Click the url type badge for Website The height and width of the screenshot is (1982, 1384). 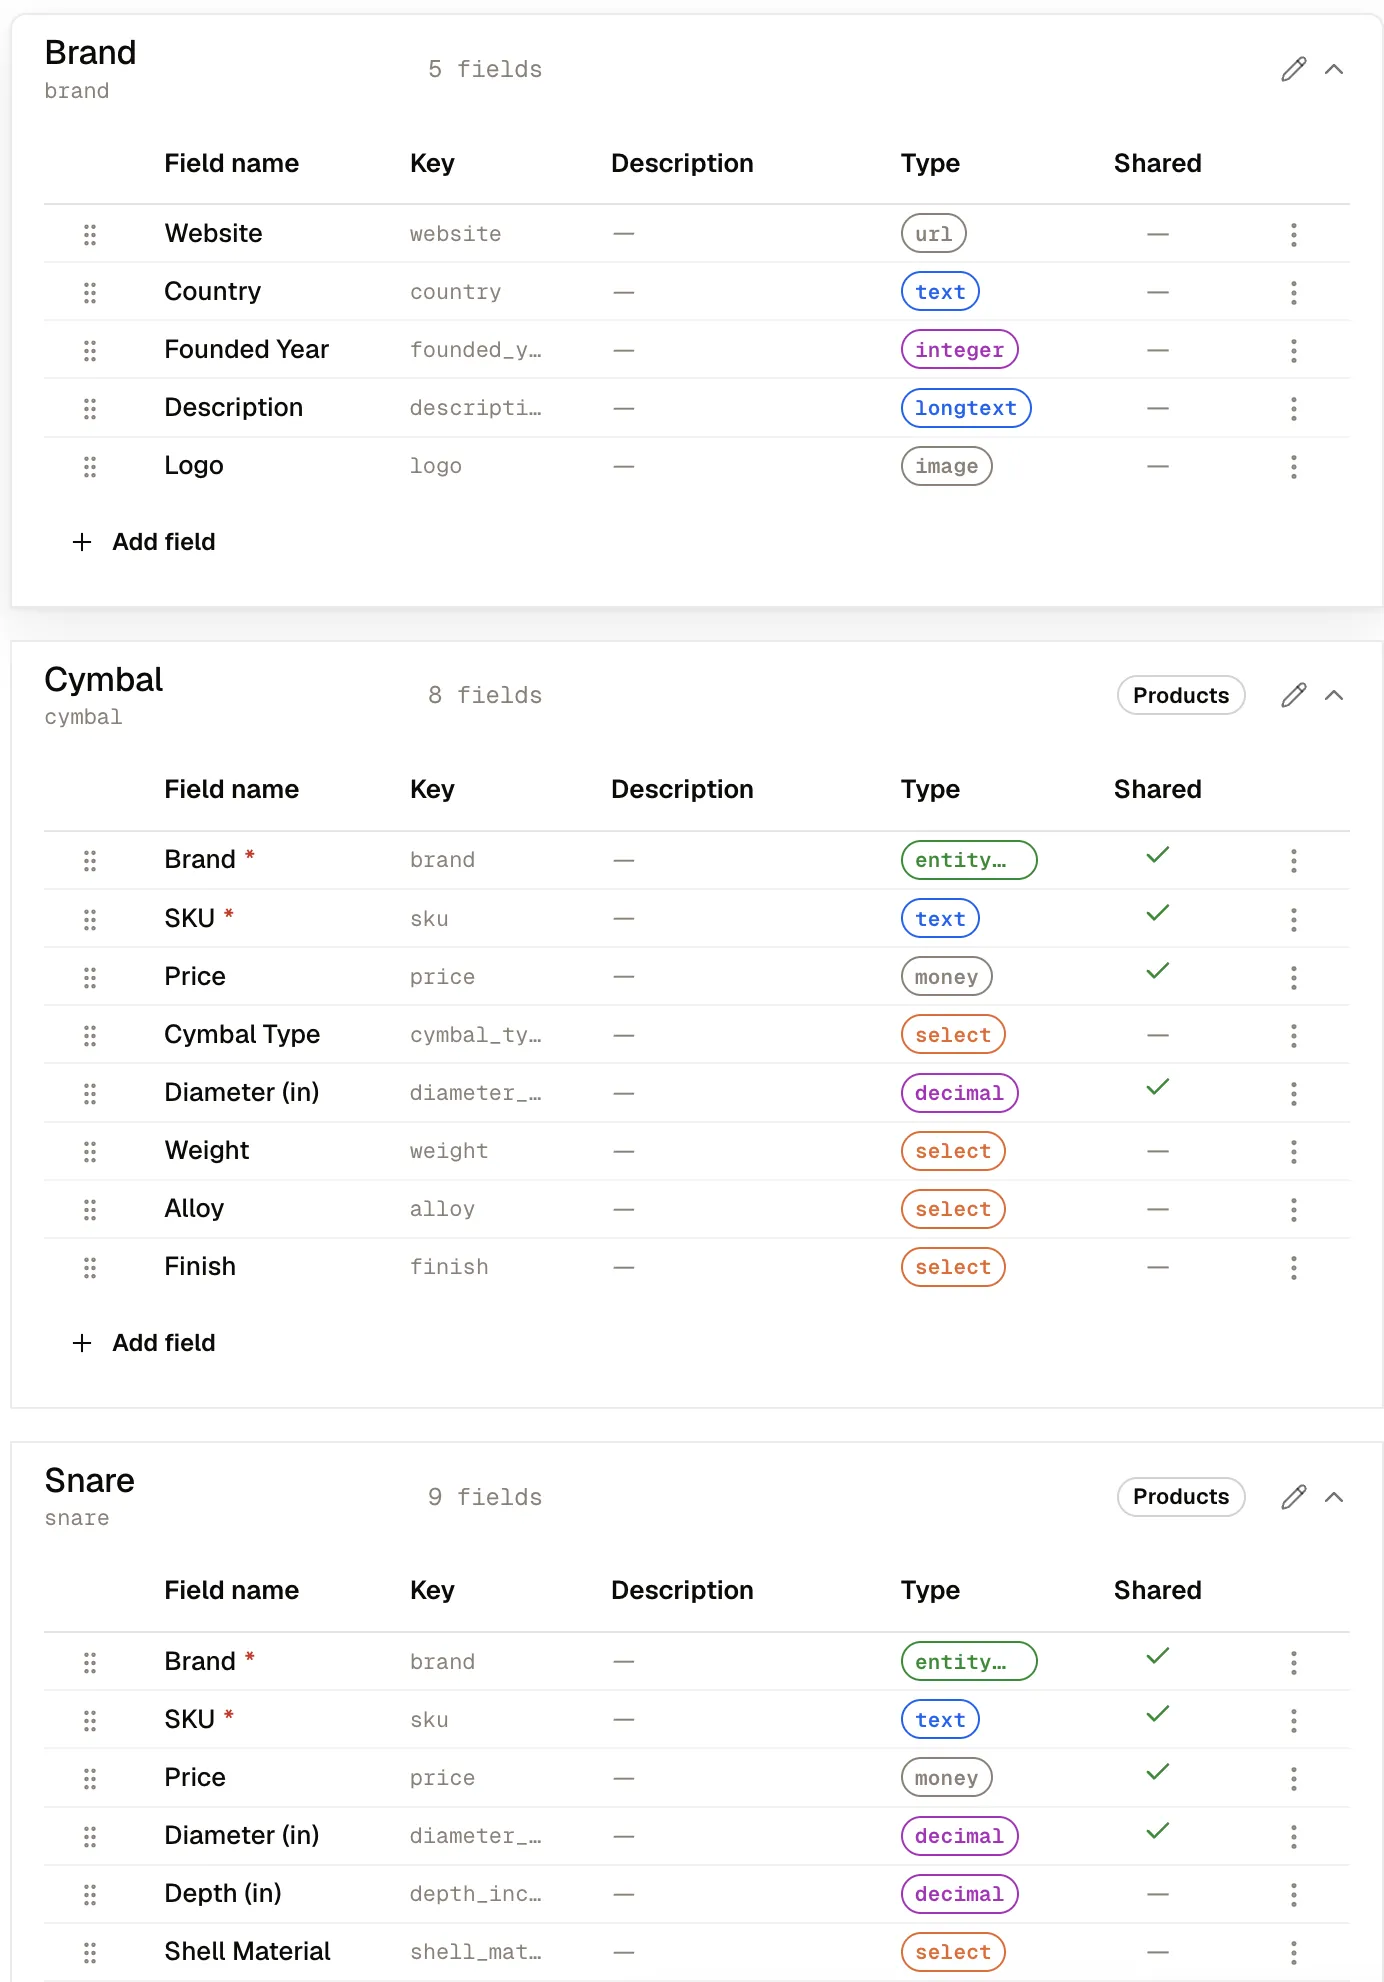click(934, 234)
